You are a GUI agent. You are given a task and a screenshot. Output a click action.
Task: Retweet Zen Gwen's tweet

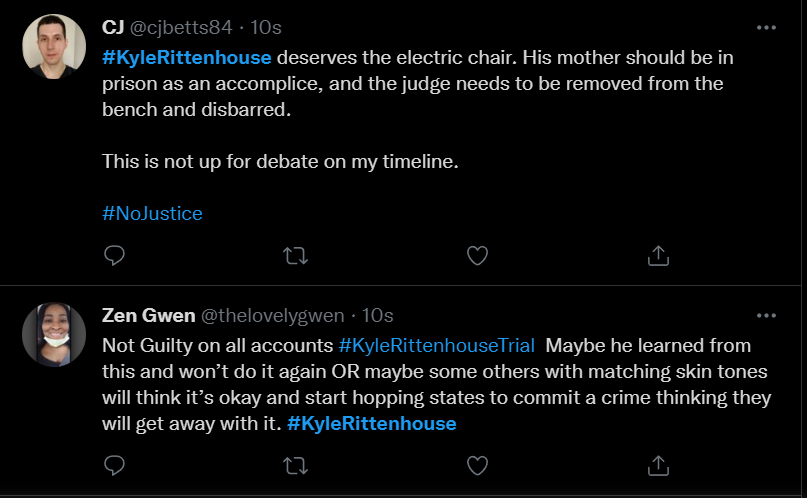click(296, 465)
